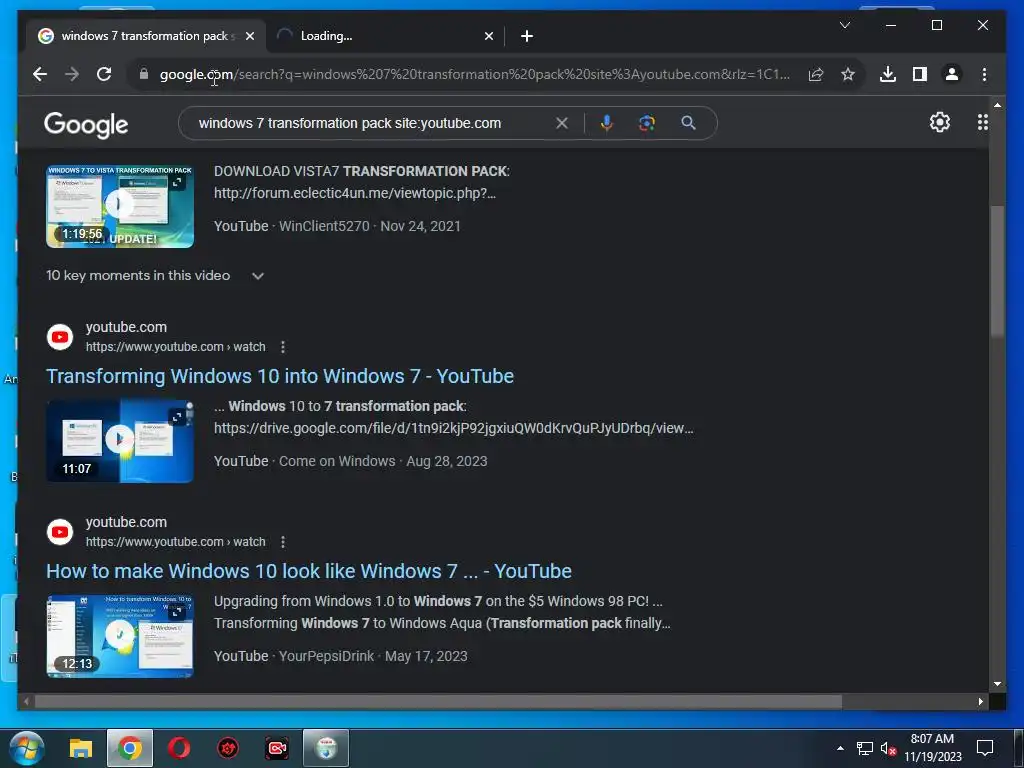The height and width of the screenshot is (768, 1024).
Task: Click the magnifier search button
Action: click(x=688, y=123)
